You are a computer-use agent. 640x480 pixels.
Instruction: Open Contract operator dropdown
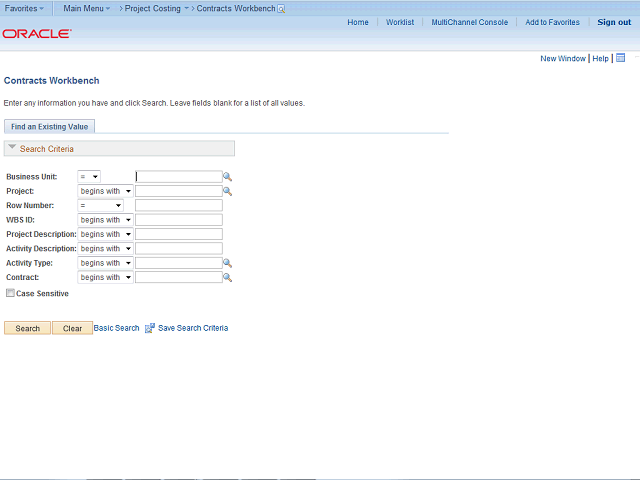(105, 278)
